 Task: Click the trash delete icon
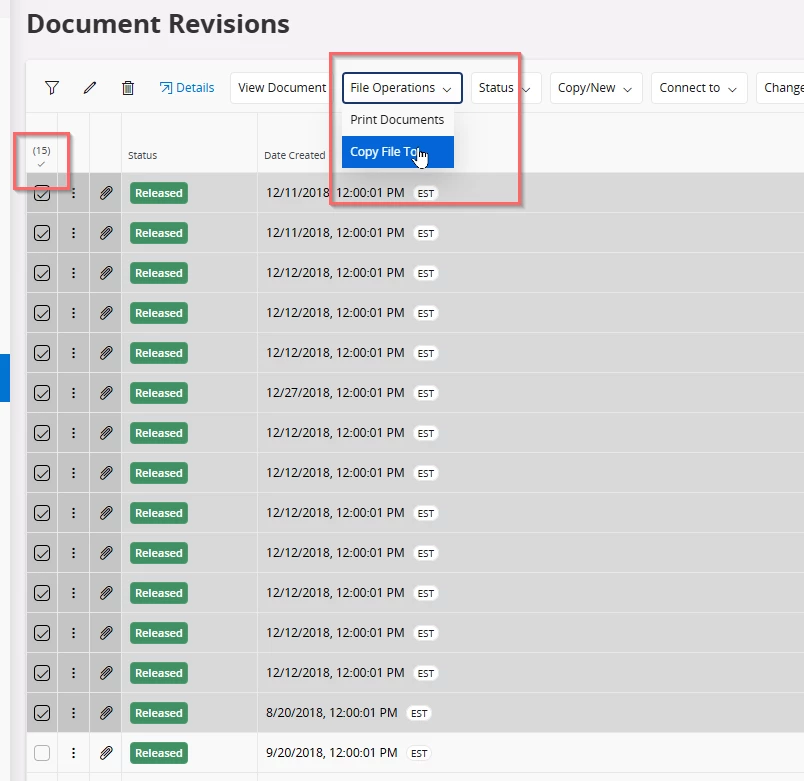(128, 88)
